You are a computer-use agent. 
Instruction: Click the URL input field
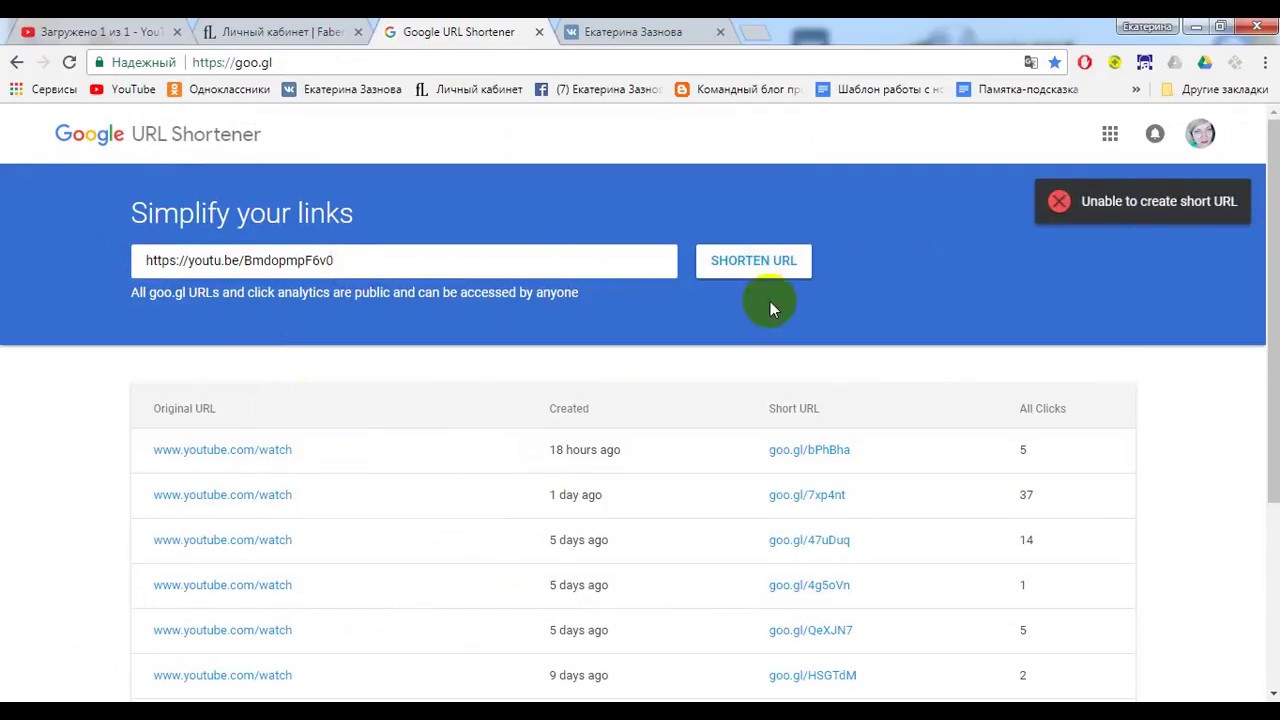click(x=404, y=261)
